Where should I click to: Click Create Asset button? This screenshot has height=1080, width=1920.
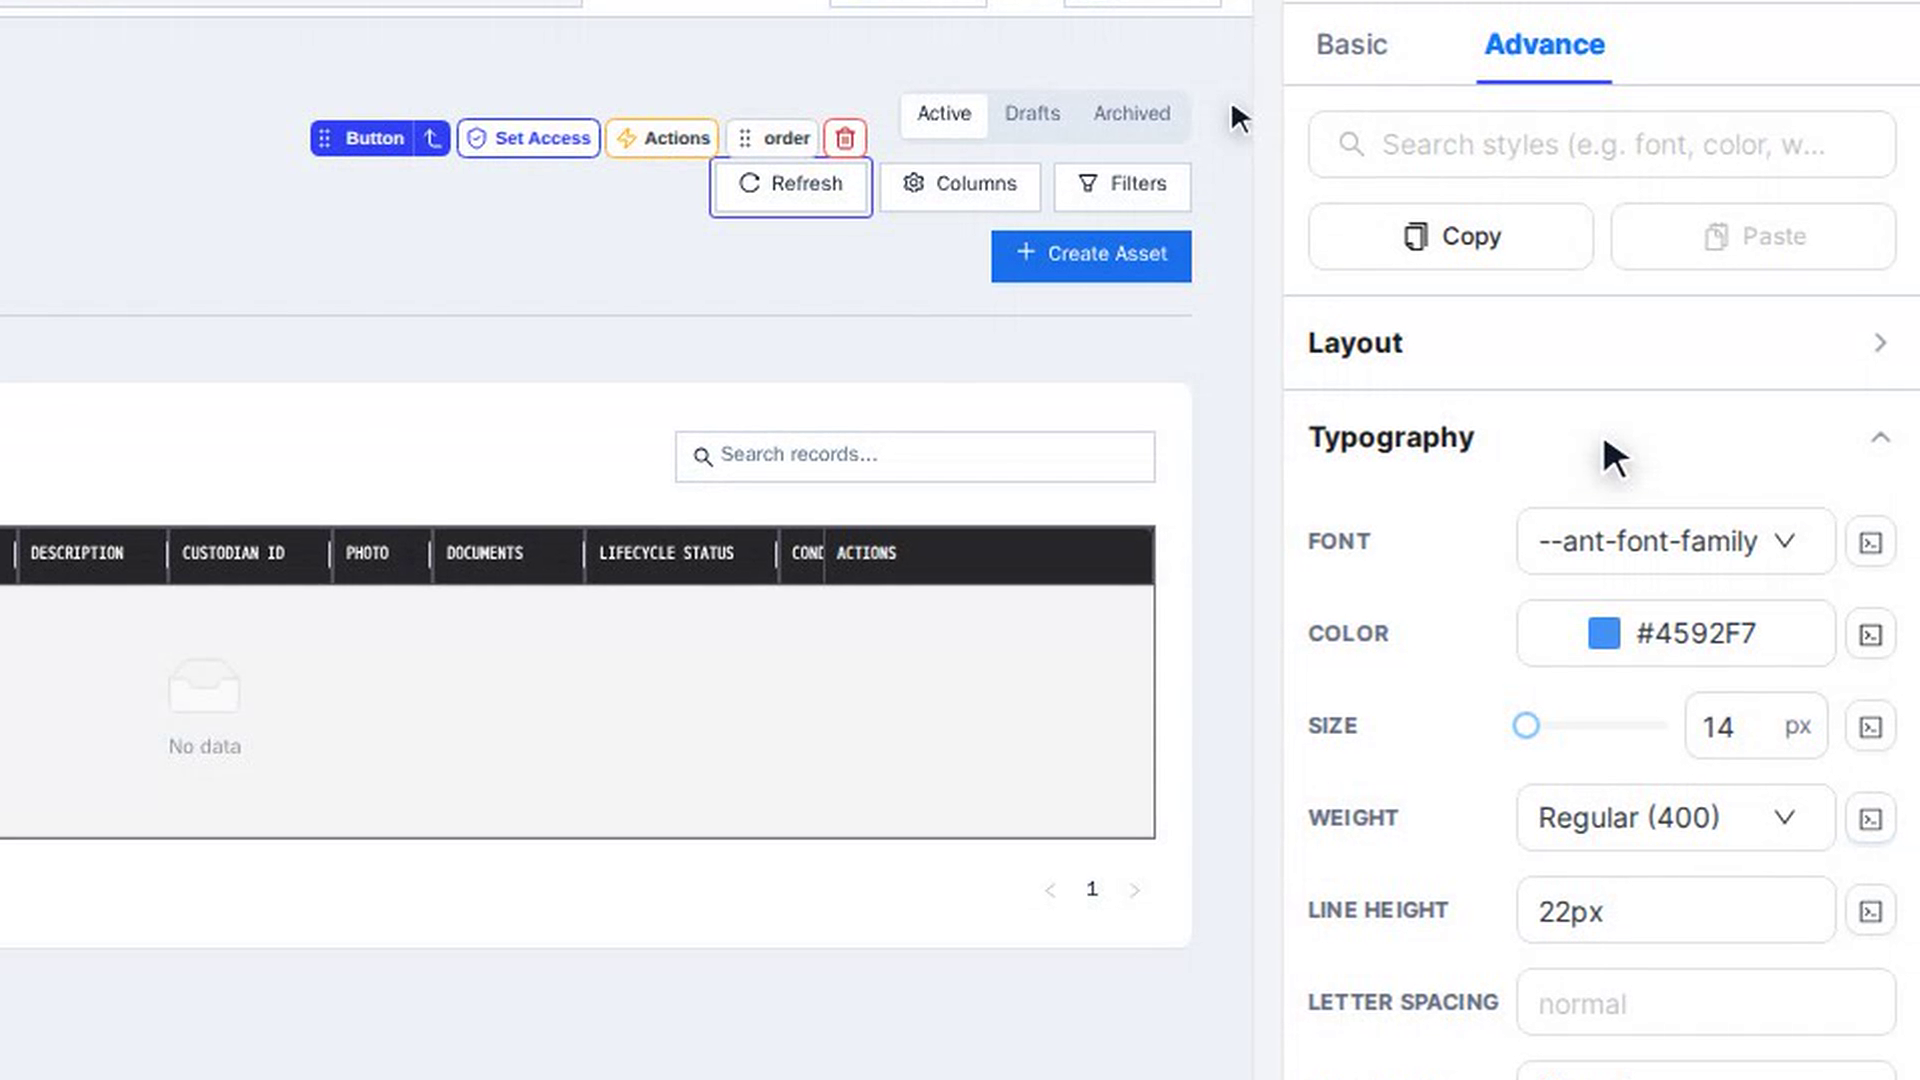click(x=1091, y=256)
